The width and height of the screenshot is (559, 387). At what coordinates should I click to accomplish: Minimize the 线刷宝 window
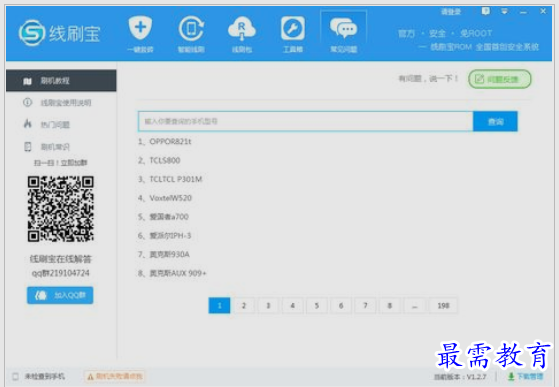click(523, 12)
